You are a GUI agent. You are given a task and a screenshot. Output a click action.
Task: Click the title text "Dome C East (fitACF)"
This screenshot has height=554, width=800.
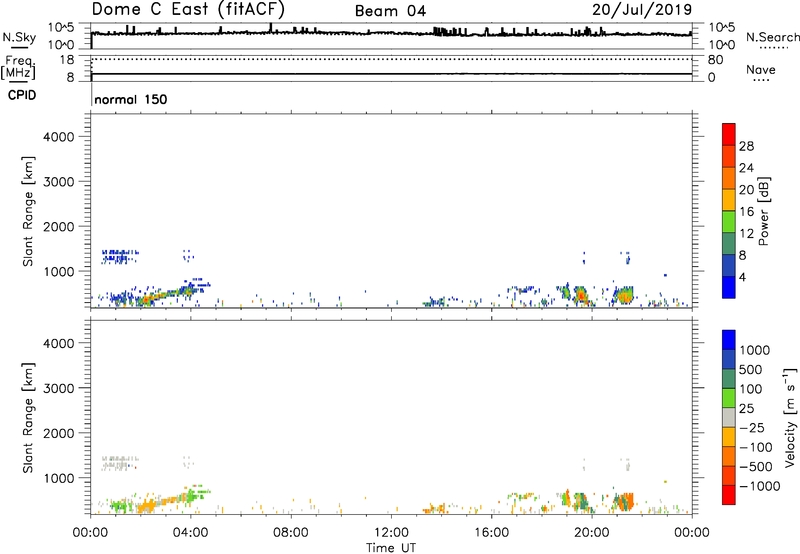[188, 9]
